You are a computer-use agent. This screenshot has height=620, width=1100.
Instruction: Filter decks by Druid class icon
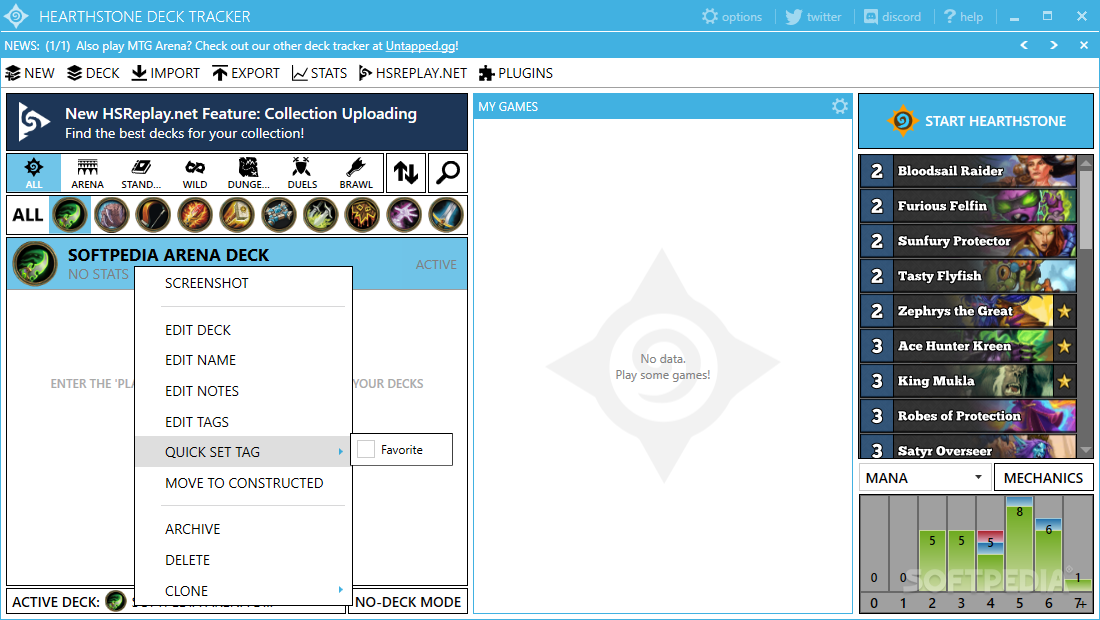(x=112, y=215)
